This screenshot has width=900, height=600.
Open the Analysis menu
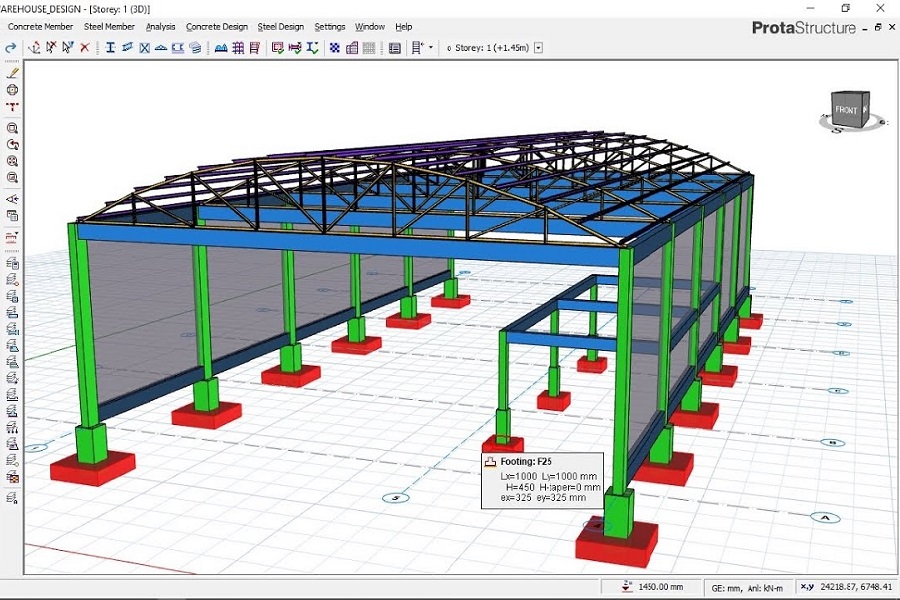point(160,26)
